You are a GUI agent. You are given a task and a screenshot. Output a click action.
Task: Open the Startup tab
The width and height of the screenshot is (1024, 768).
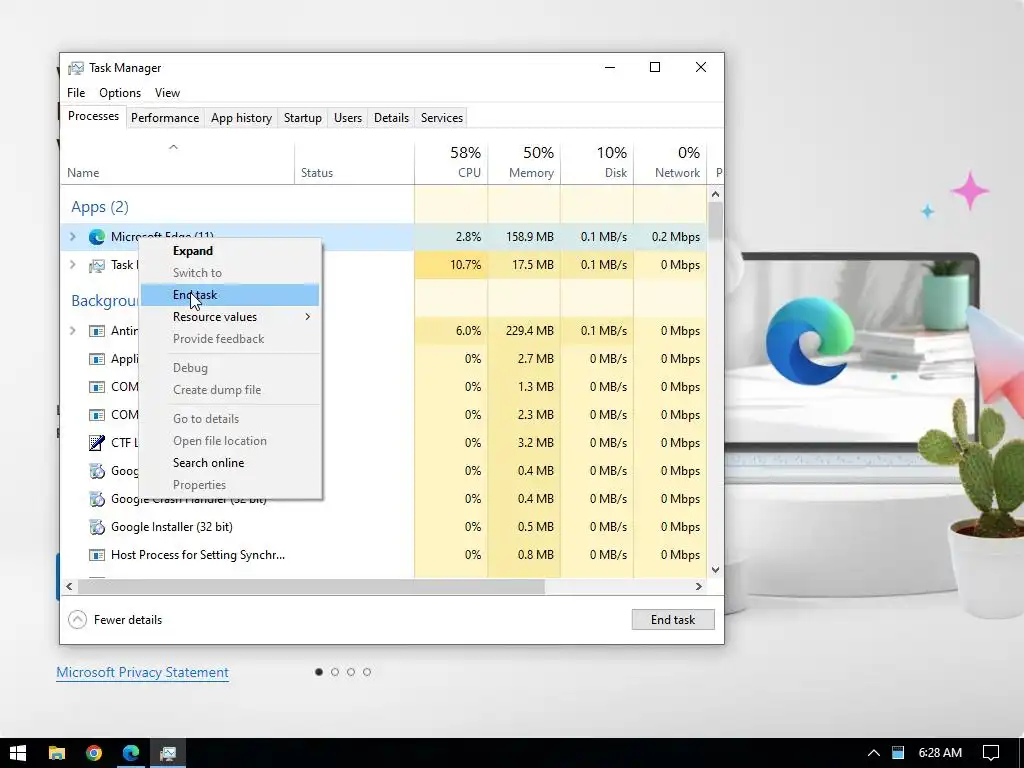[x=302, y=118]
